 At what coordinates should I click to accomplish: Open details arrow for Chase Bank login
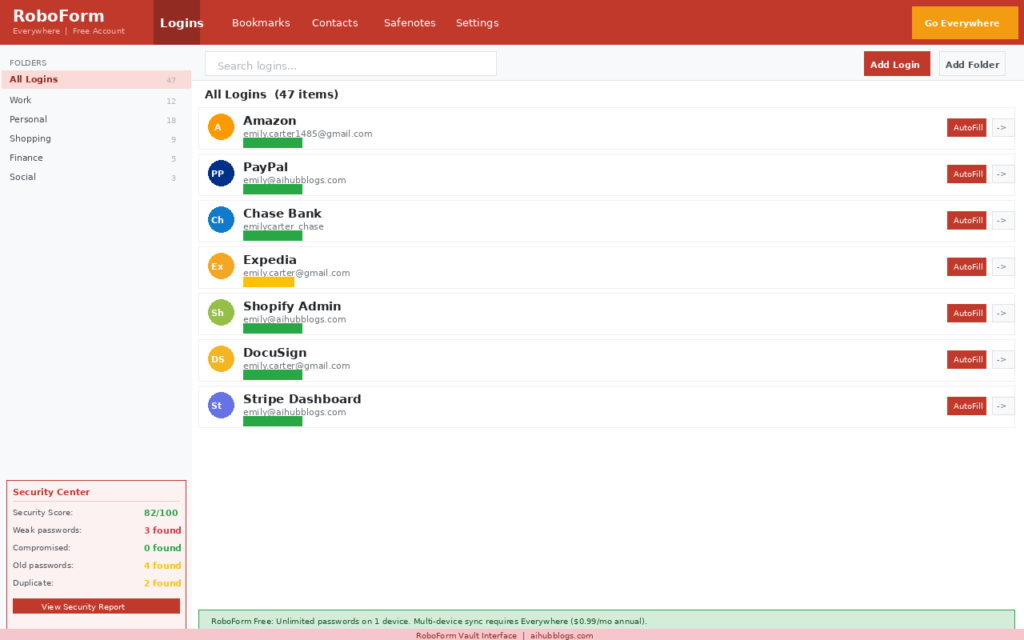tap(1002, 220)
